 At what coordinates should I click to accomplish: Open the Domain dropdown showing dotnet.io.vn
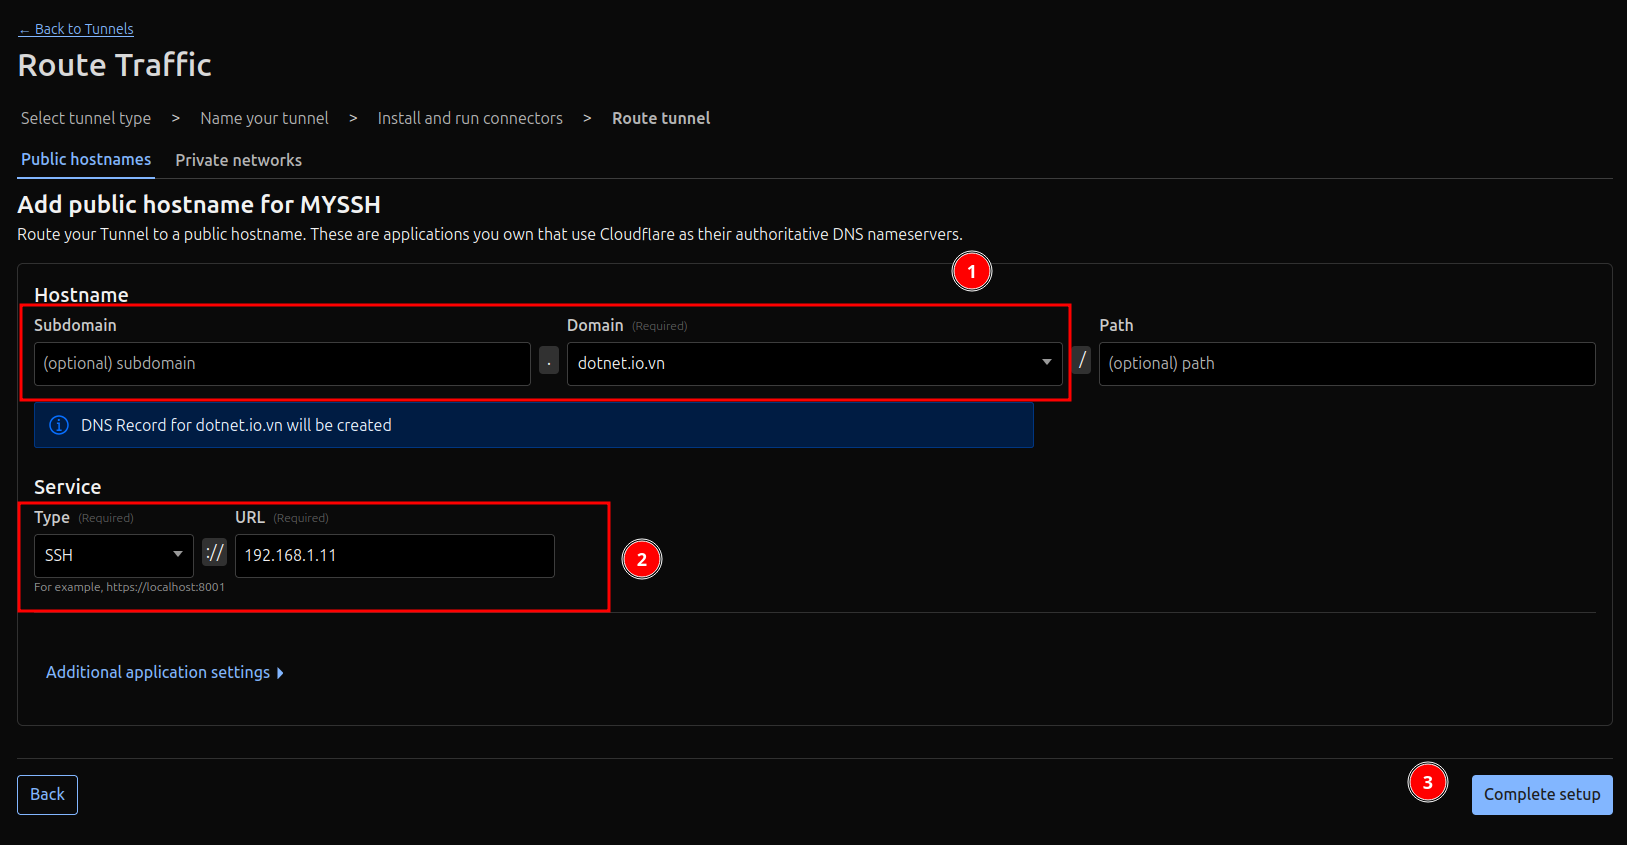pos(813,364)
